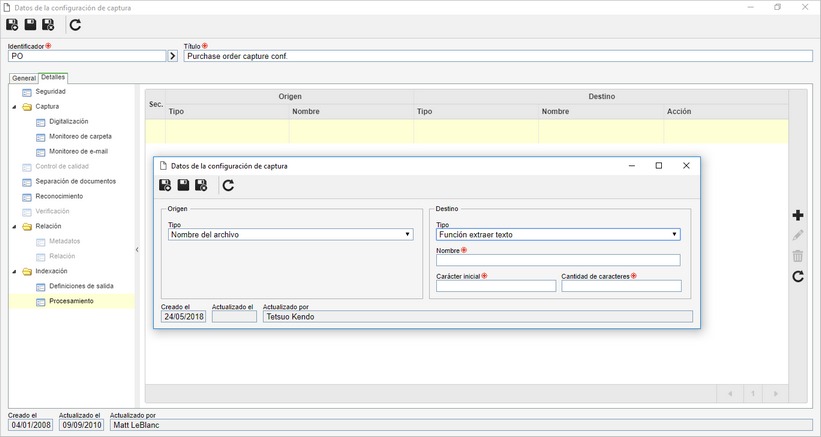Viewport: 821px width, 437px height.
Task: Select Digitalización in the tree
Action: tap(69, 121)
